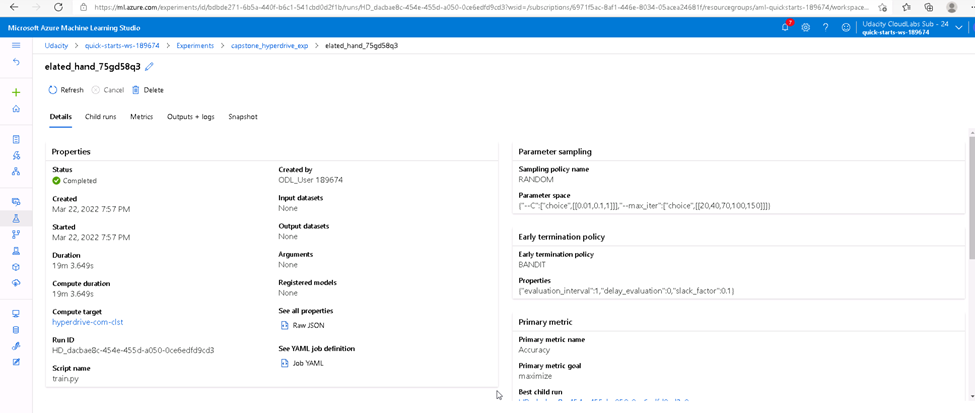The image size is (975, 413).
Task: Add page to favorites star icon
Action: tap(882, 7)
